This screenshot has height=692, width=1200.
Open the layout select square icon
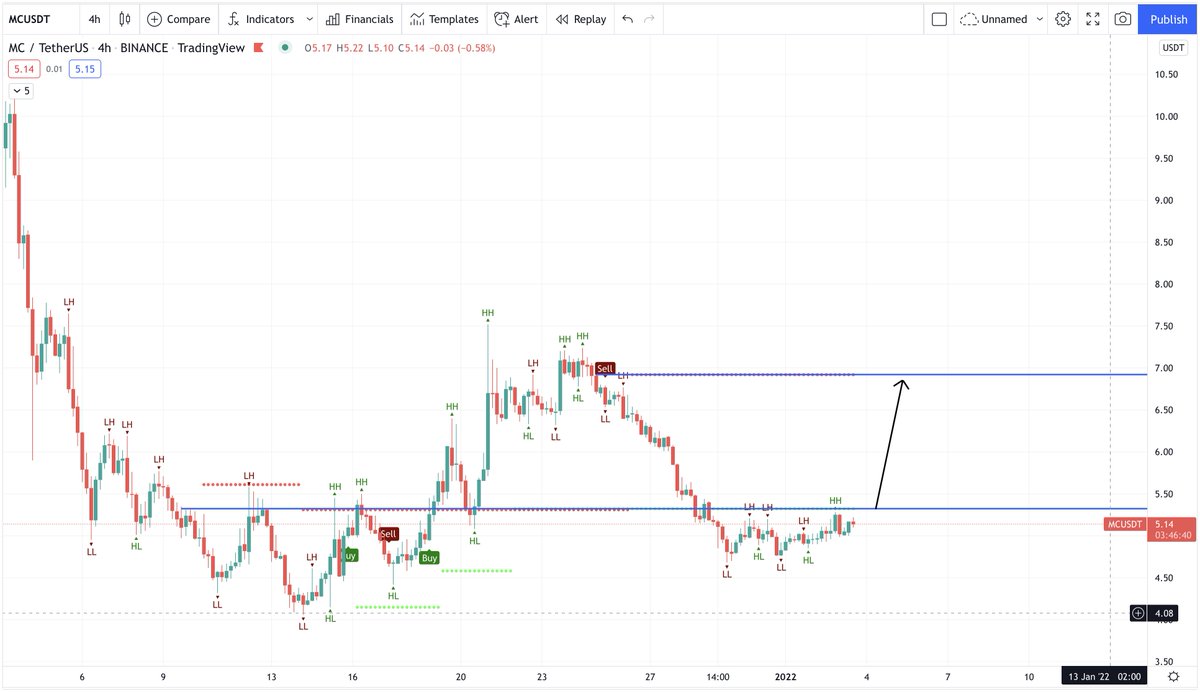[938, 19]
